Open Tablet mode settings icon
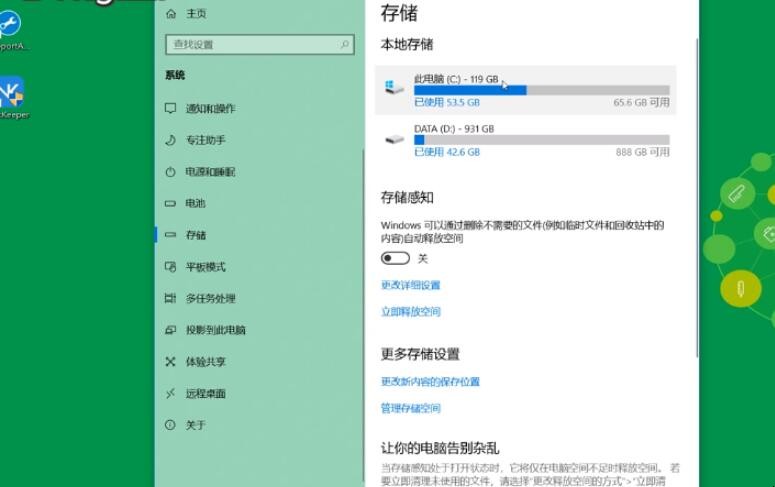Viewport: 775px width, 487px height. [171, 267]
